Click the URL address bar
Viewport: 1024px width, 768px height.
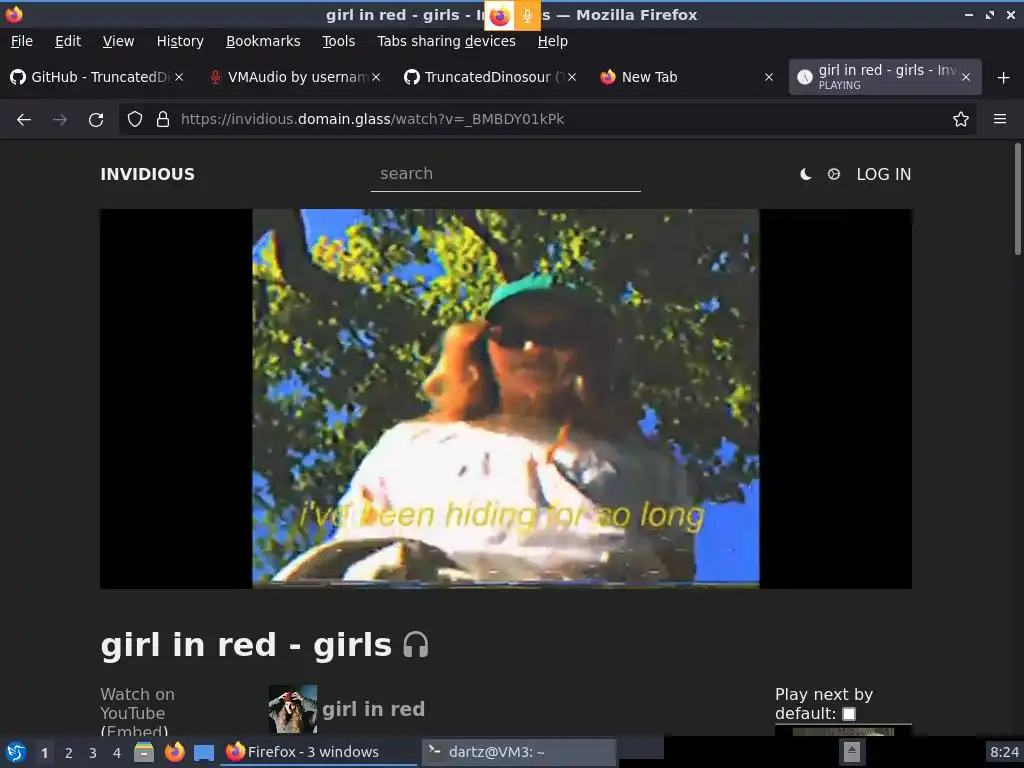click(545, 120)
